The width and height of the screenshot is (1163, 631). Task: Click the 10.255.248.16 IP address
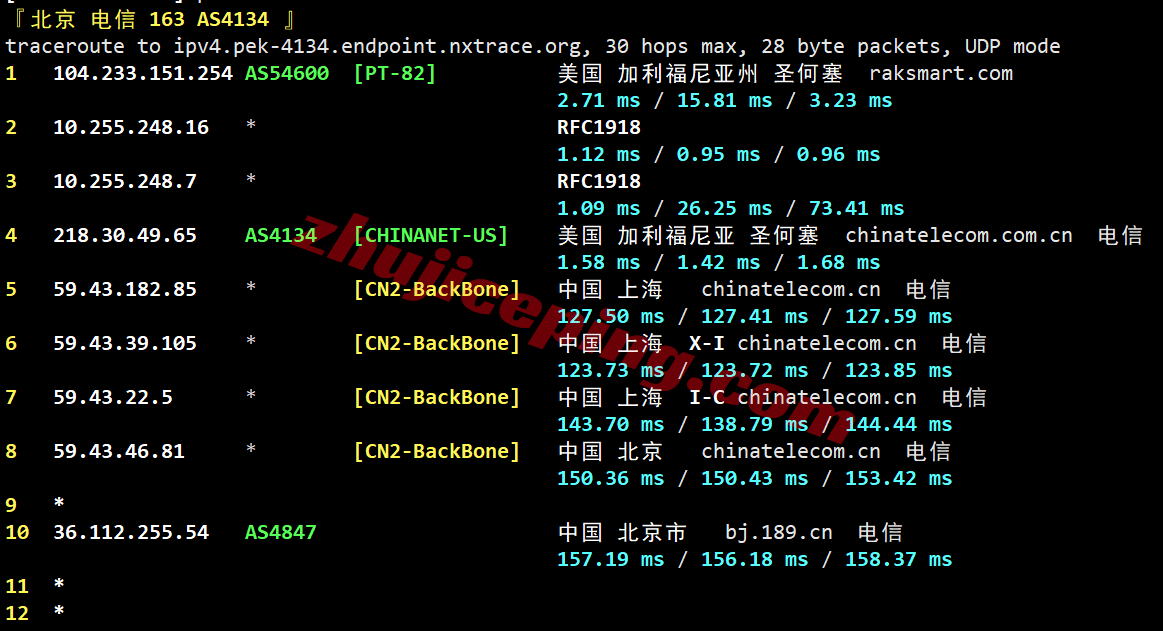(x=131, y=128)
